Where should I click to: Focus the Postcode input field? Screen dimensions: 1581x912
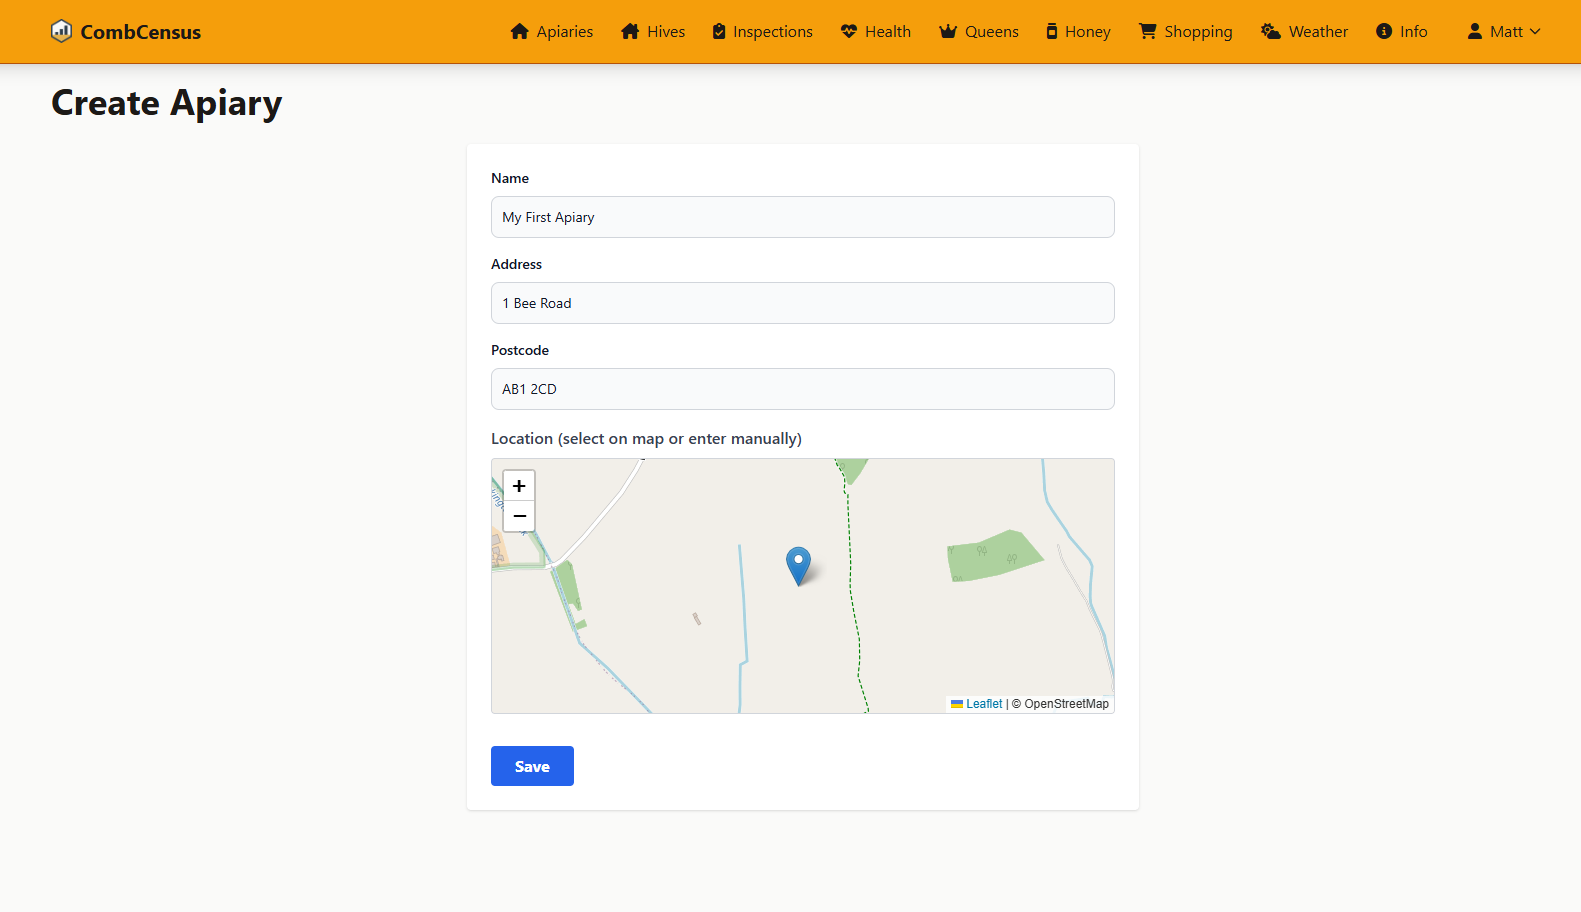click(x=803, y=389)
